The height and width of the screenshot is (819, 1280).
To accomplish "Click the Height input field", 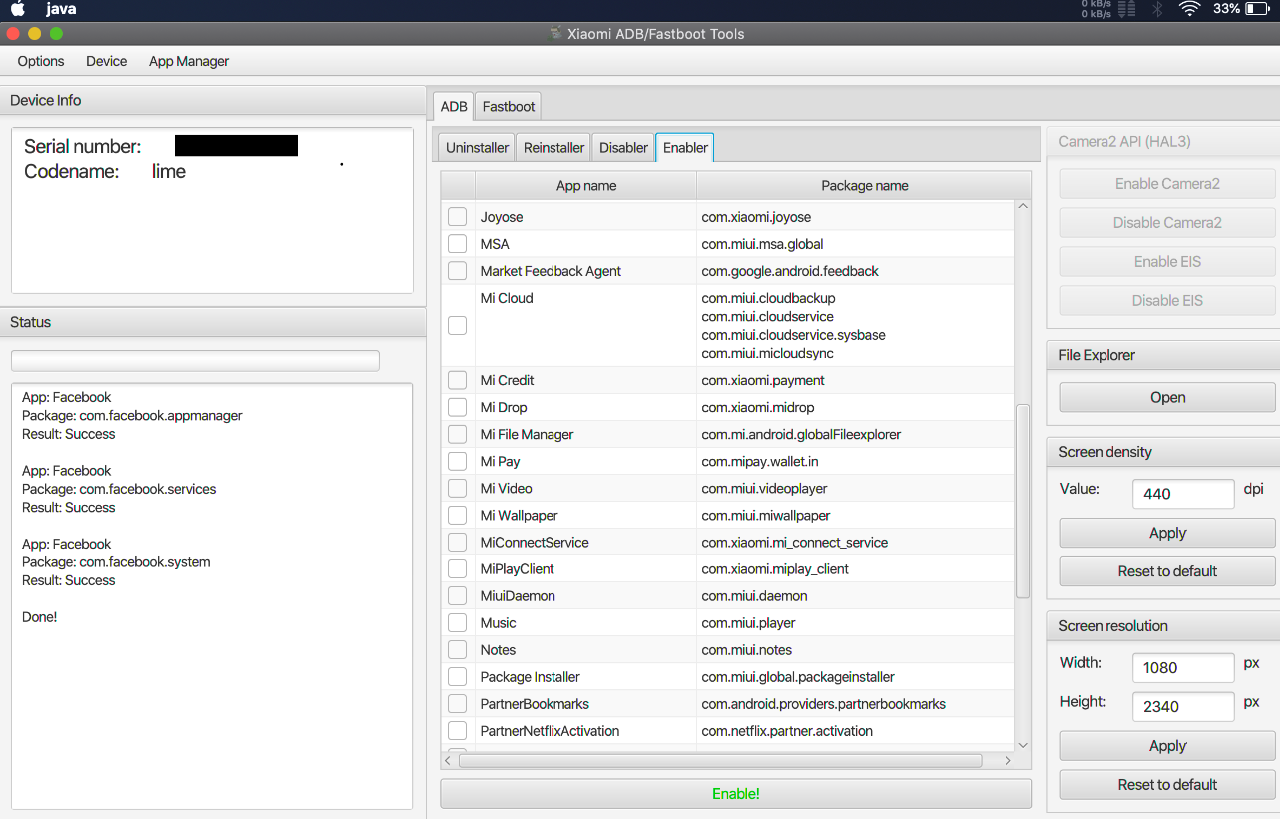I will 1183,706.
